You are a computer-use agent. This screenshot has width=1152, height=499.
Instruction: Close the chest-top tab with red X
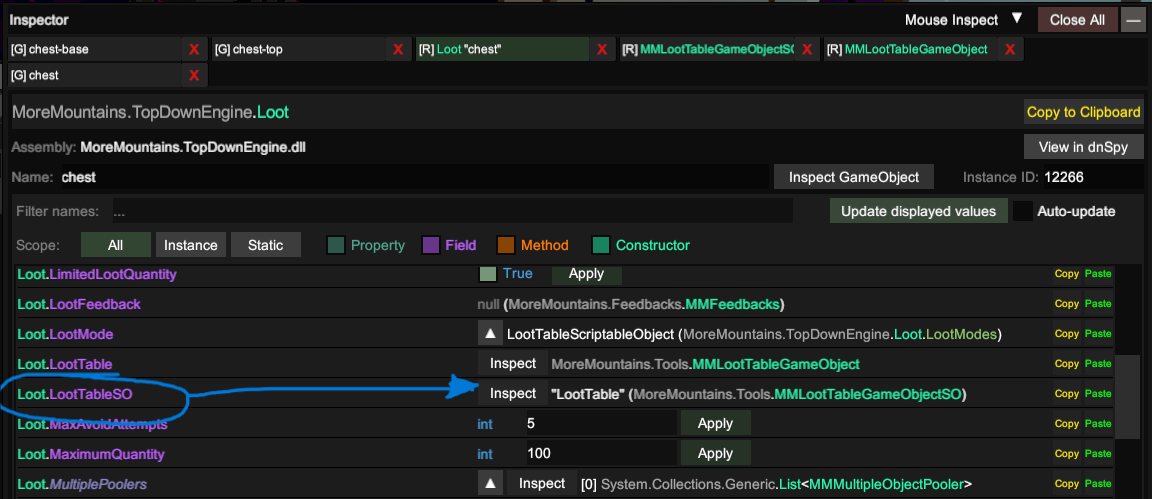[397, 50]
